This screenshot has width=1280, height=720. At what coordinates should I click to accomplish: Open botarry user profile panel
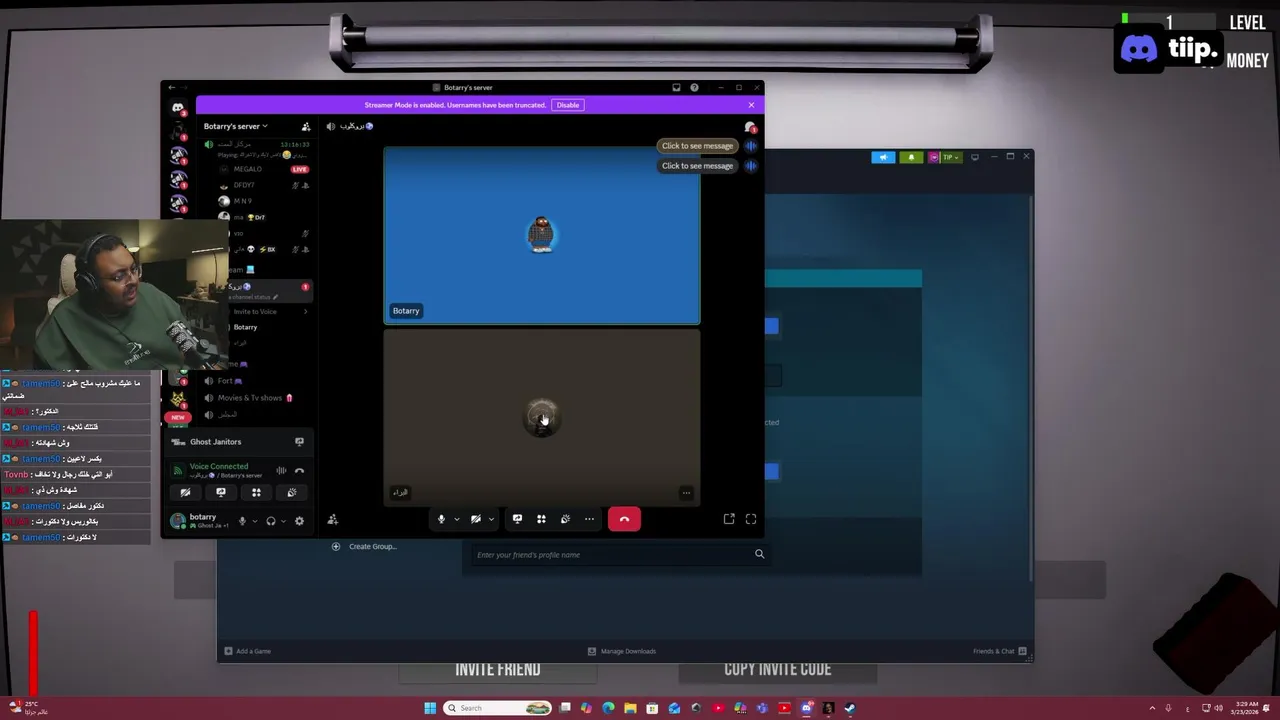click(x=200, y=520)
